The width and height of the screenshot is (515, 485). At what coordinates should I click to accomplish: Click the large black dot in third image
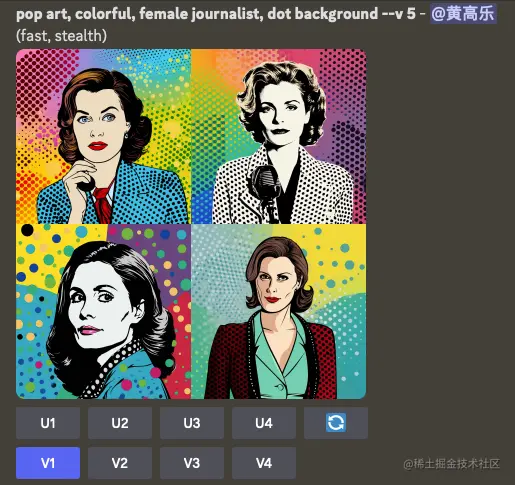coord(27,230)
